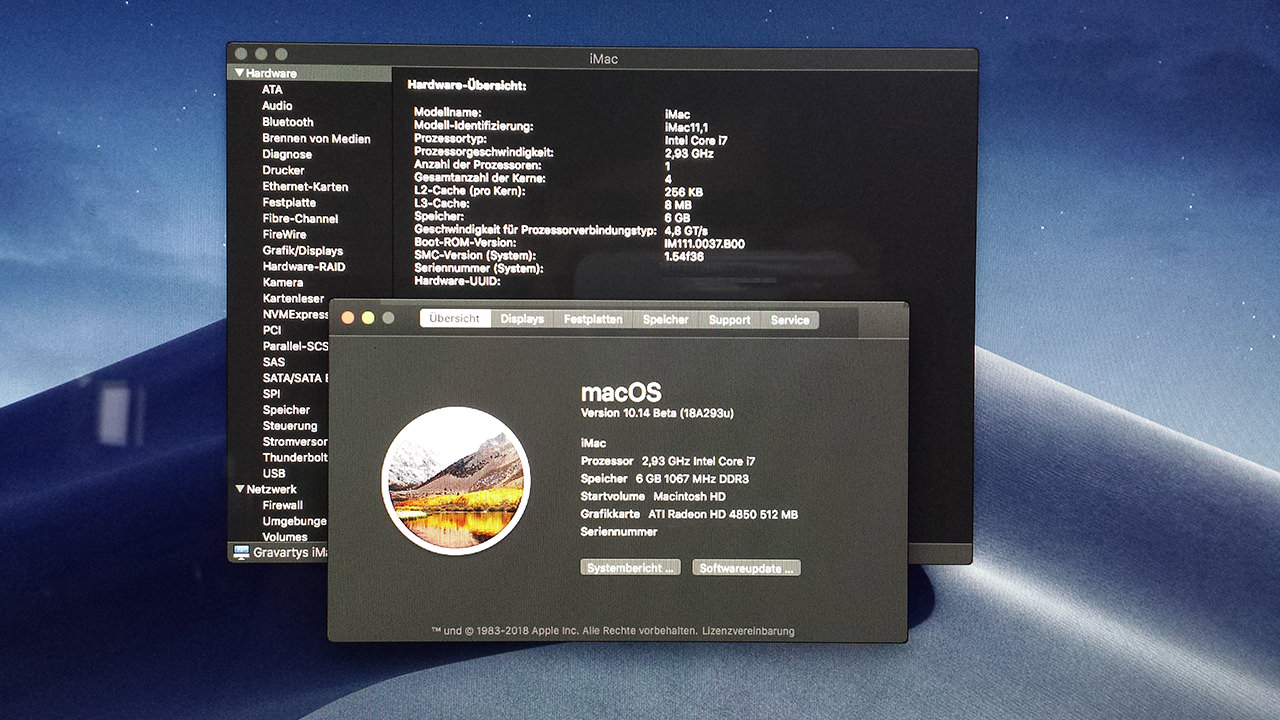Click the iMac title of system report window
The width and height of the screenshot is (1280, 720).
point(604,58)
